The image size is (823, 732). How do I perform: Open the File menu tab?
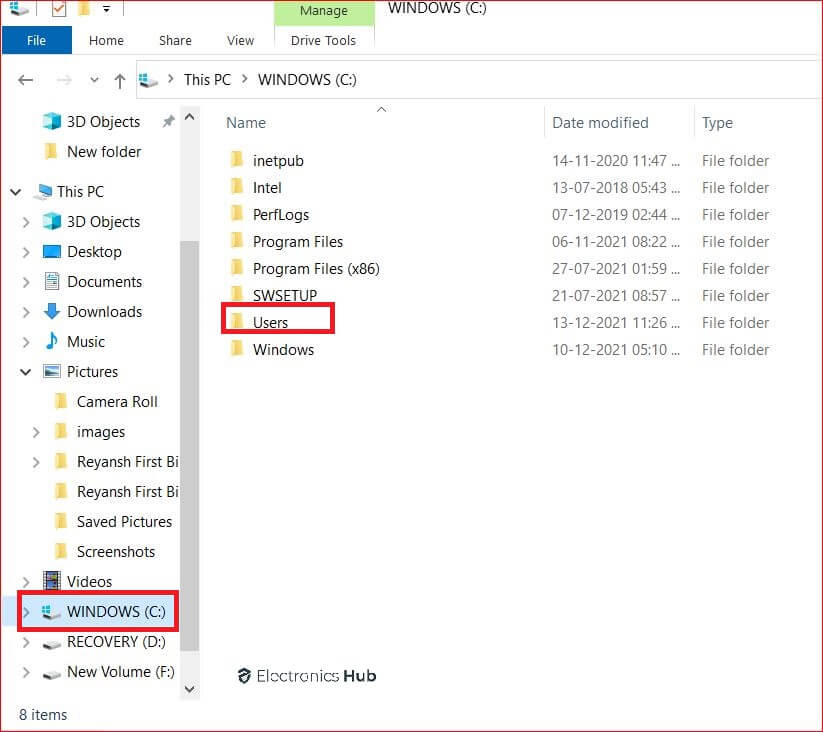pyautogui.click(x=36, y=40)
